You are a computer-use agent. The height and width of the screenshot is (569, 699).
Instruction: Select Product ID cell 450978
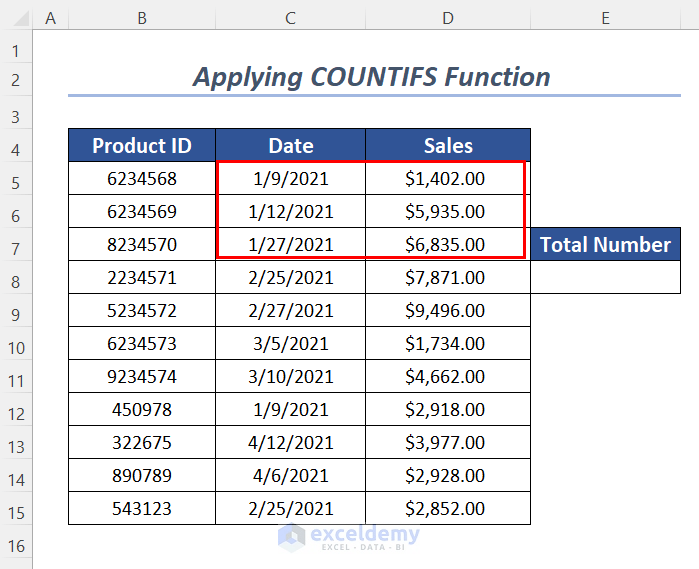tap(142, 409)
